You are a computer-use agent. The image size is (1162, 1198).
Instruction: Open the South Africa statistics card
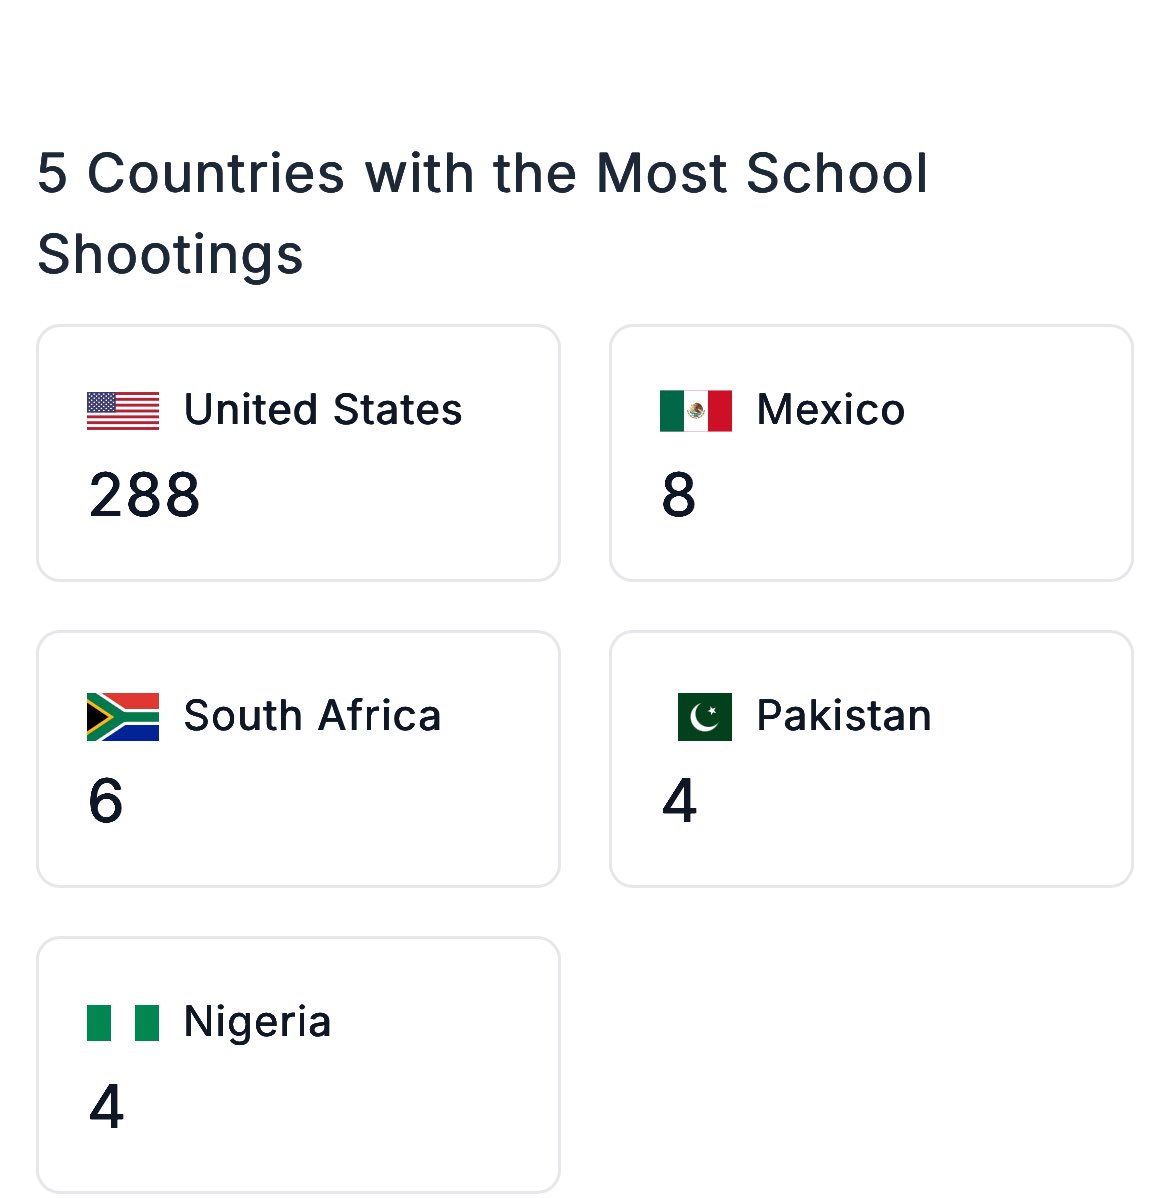click(299, 759)
